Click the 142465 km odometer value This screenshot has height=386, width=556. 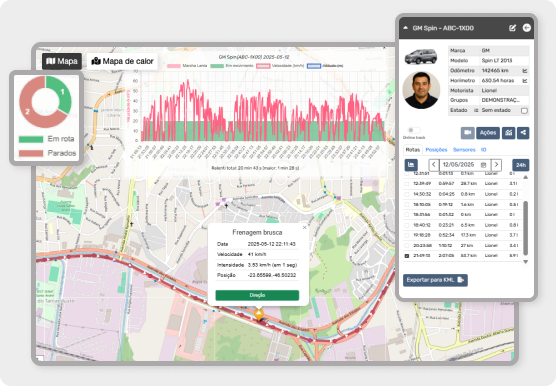496,71
